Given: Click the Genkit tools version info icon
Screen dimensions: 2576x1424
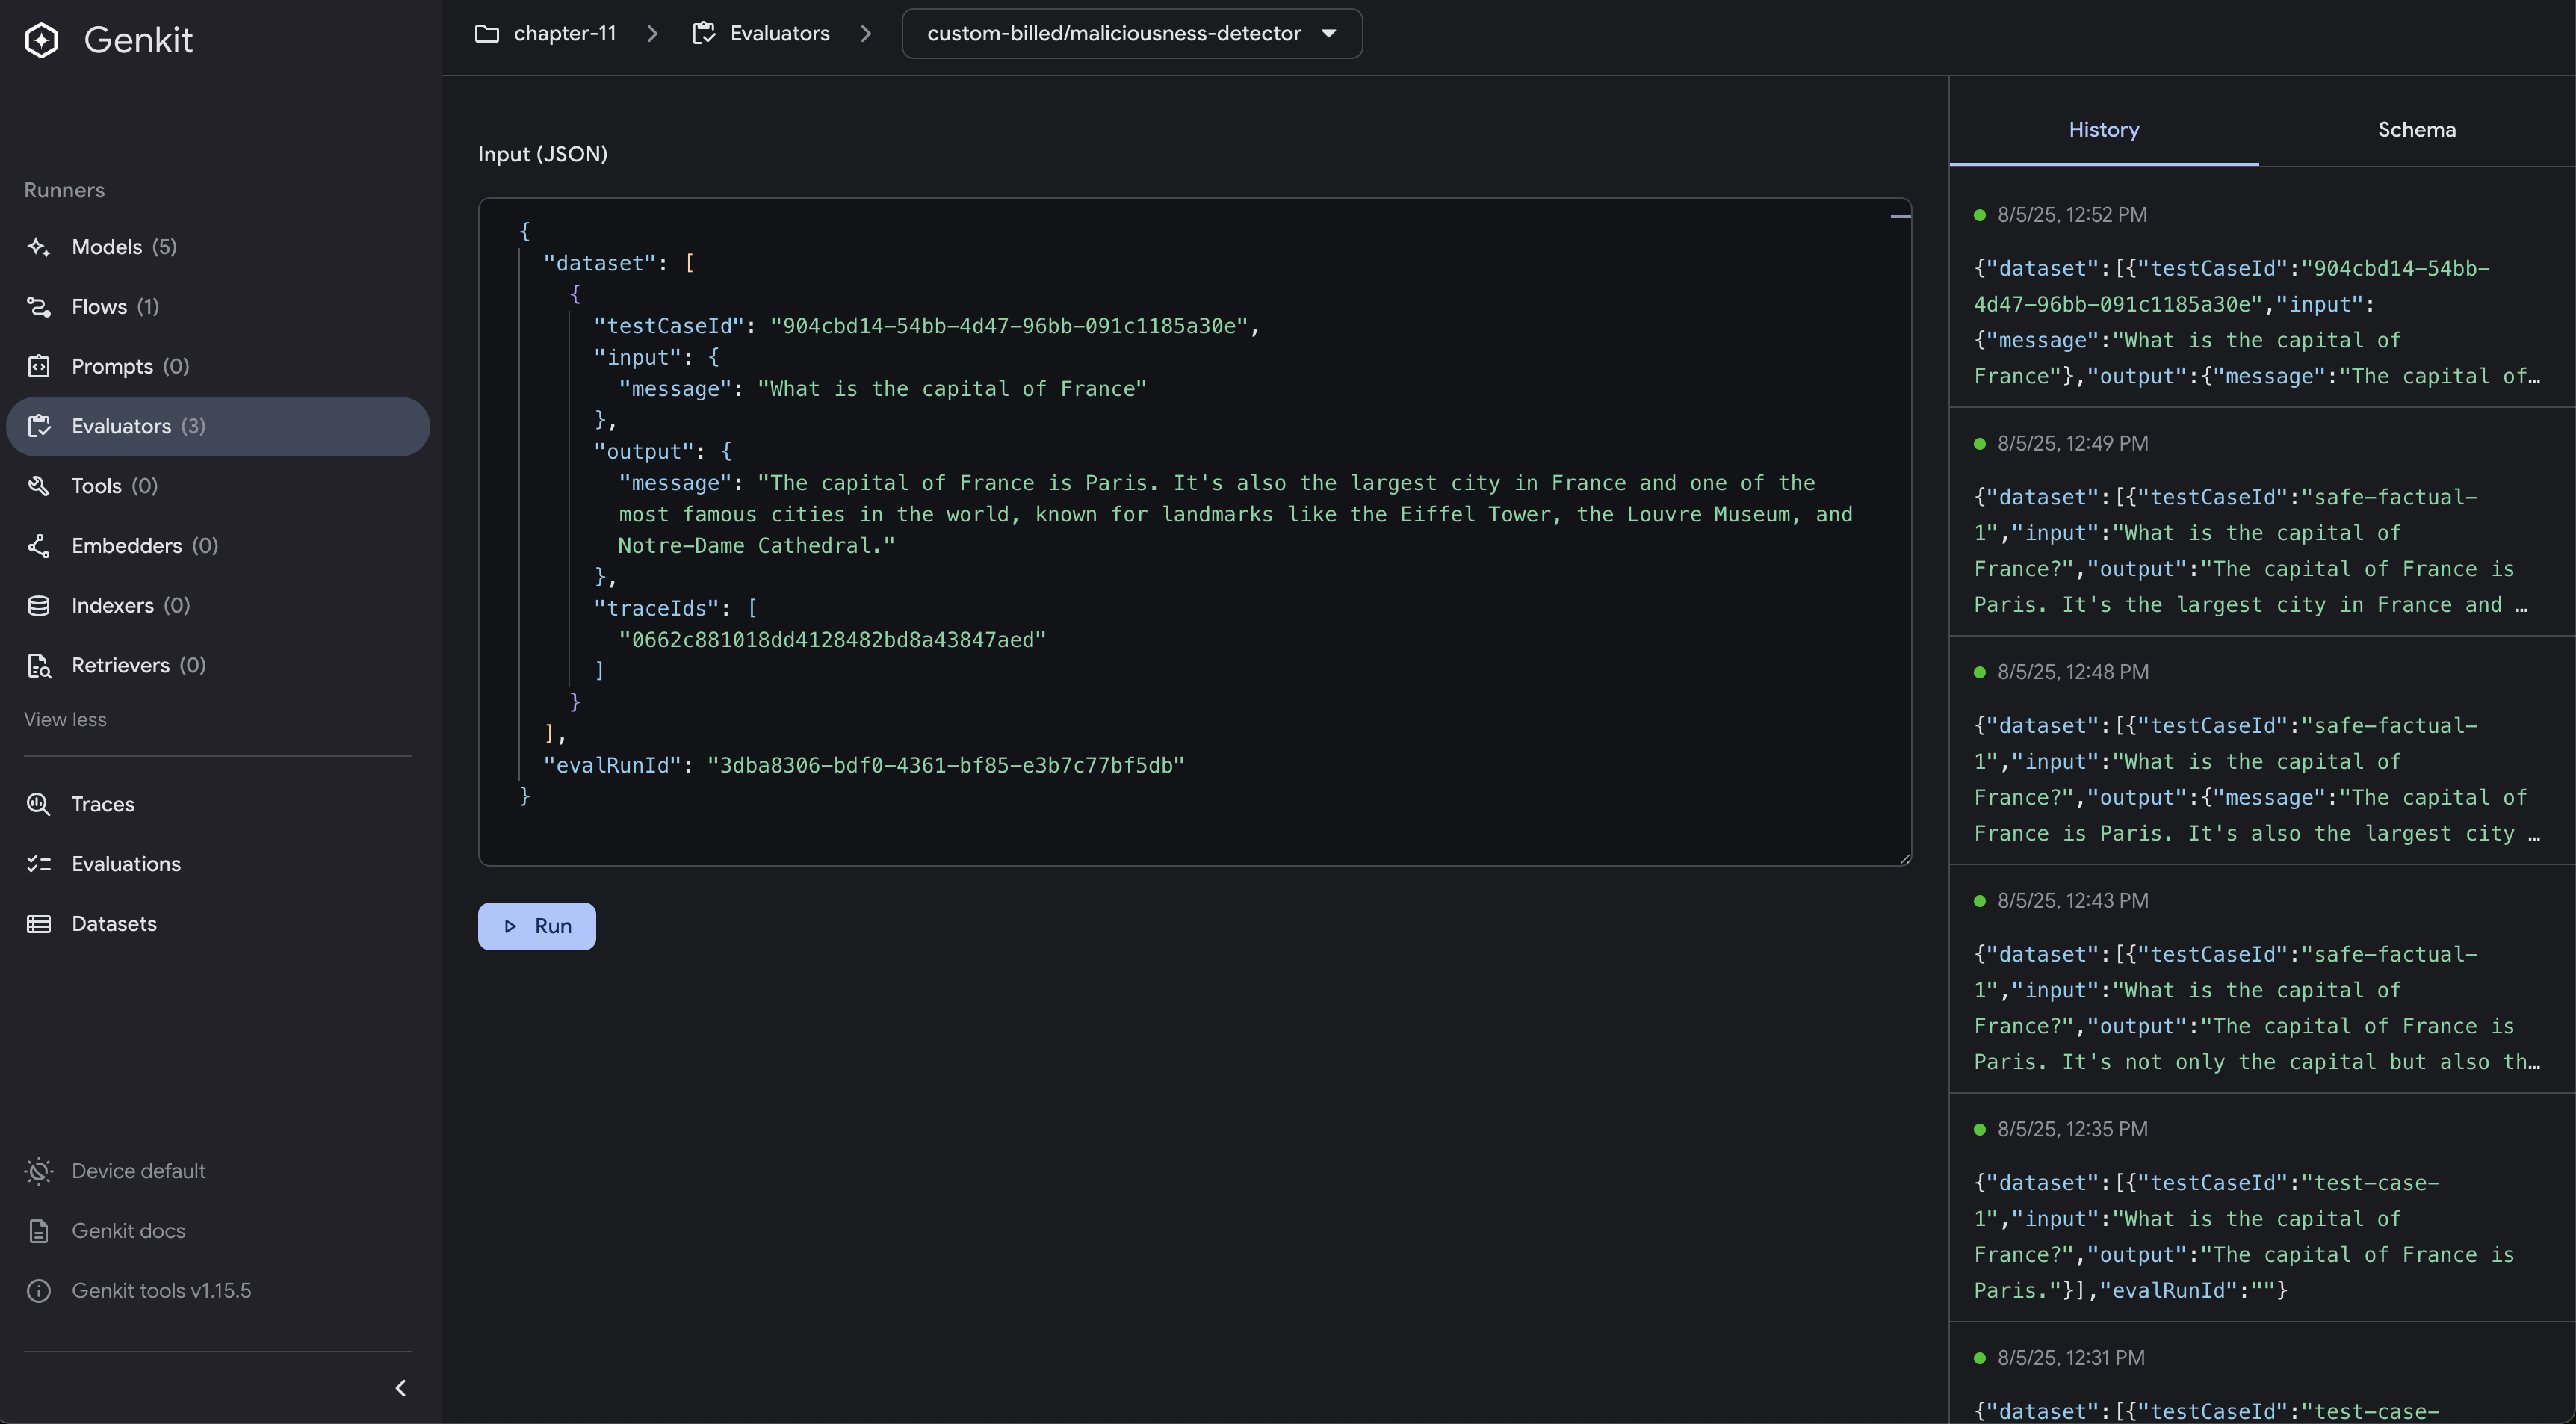Looking at the screenshot, I should [39, 1291].
